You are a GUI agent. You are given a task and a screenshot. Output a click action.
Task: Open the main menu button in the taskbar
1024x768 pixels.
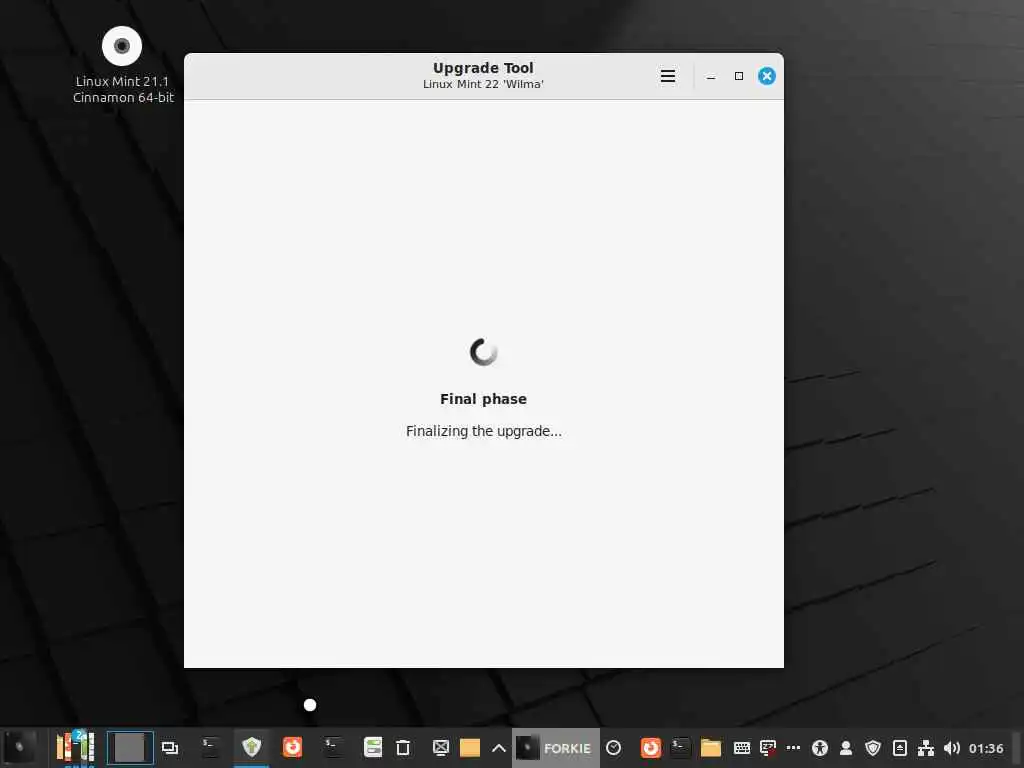coord(20,748)
